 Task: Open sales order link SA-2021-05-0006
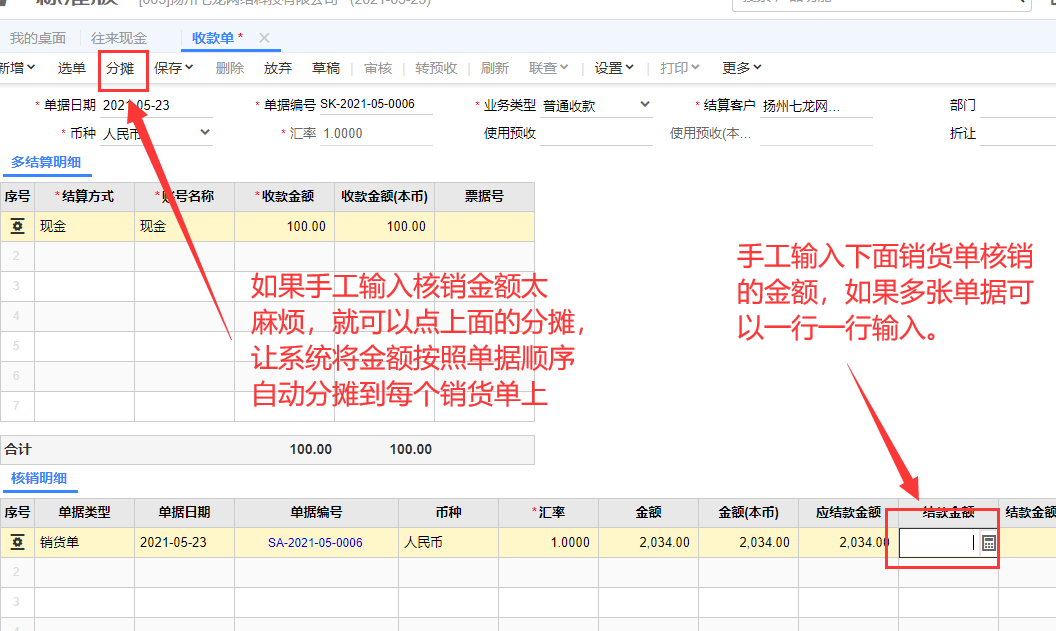point(315,543)
